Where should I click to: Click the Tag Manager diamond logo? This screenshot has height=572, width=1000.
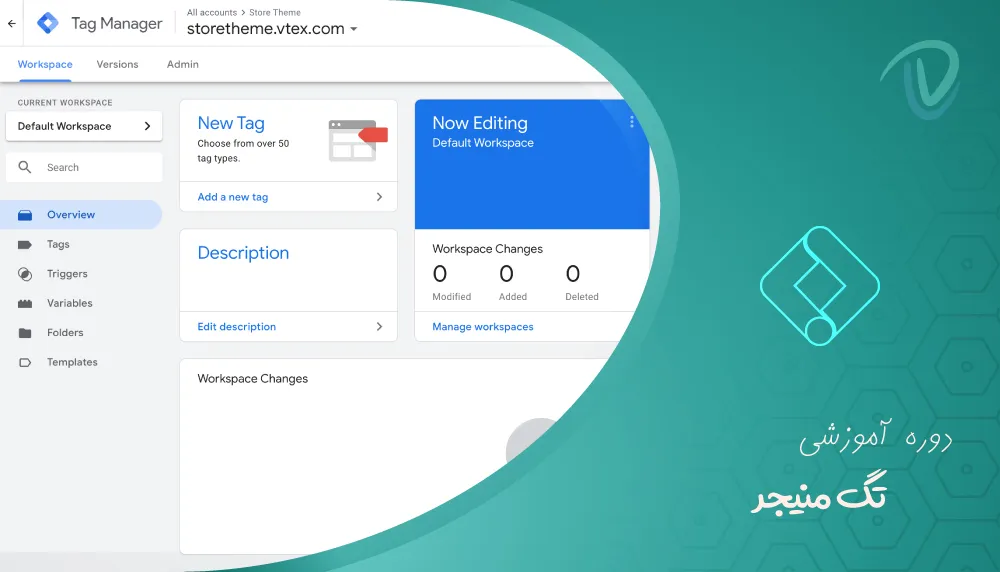pyautogui.click(x=48, y=24)
